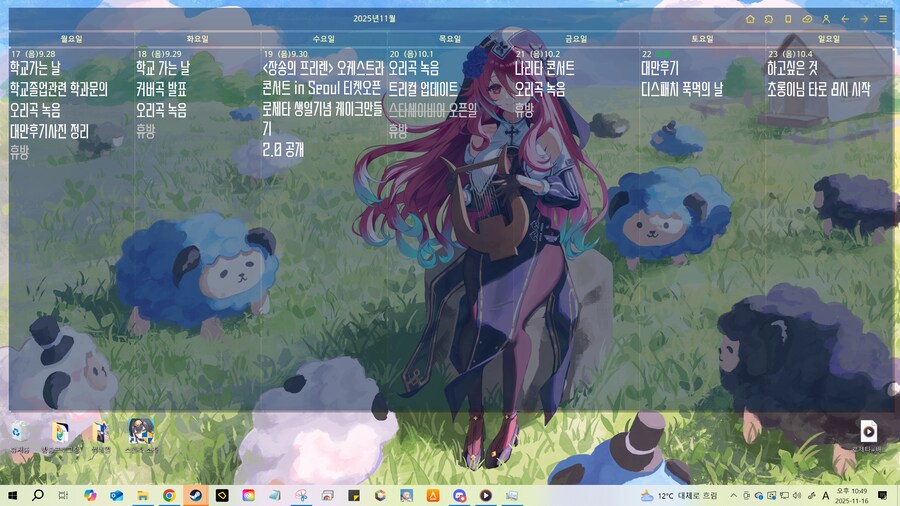Click the date label '23 (음)10.4'
This screenshot has height=506, width=900.
pos(790,54)
